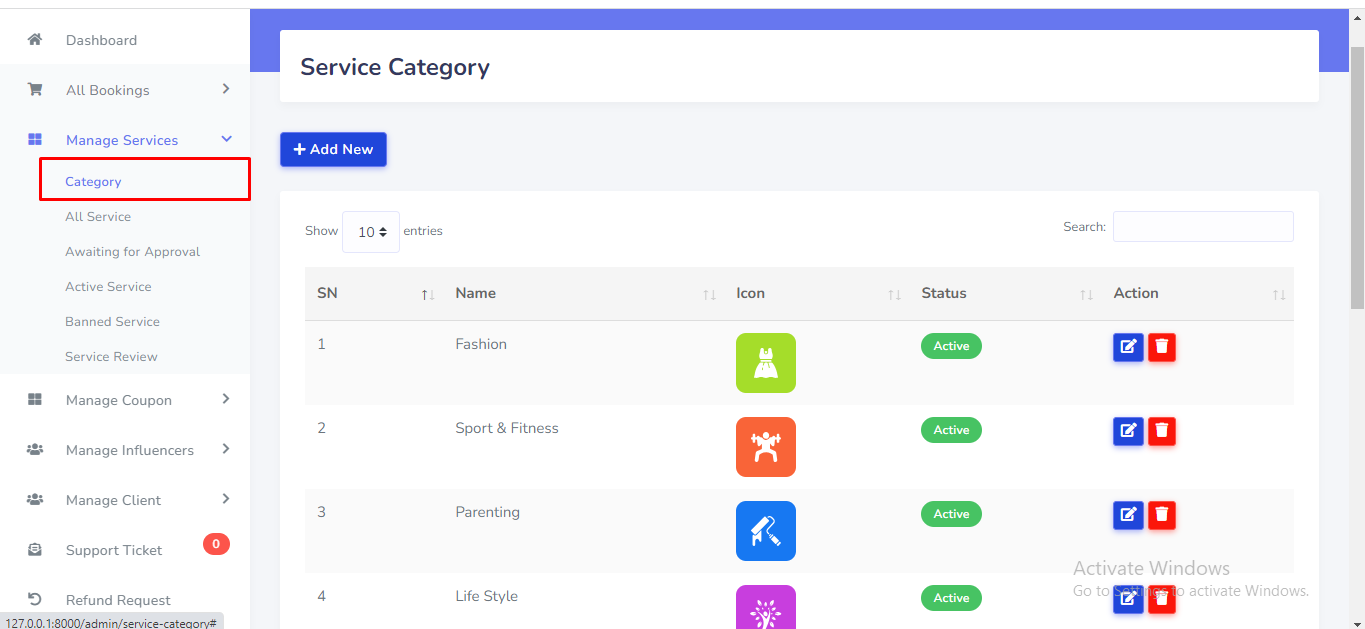Click the Dashboard home icon
Image resolution: width=1365 pixels, height=629 pixels.
(x=35, y=40)
